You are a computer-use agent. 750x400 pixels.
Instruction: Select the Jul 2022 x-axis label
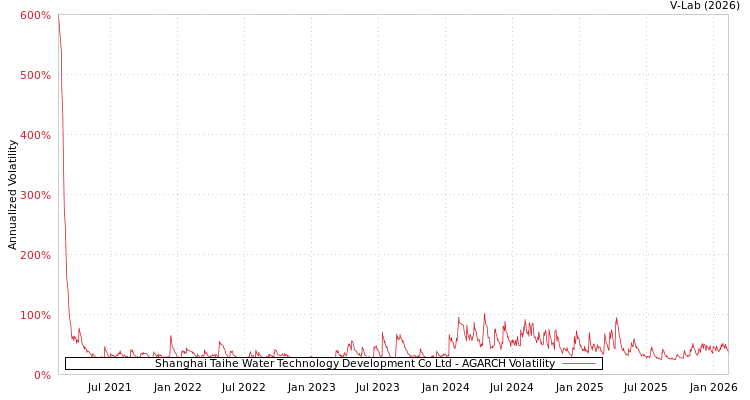pyautogui.click(x=243, y=388)
